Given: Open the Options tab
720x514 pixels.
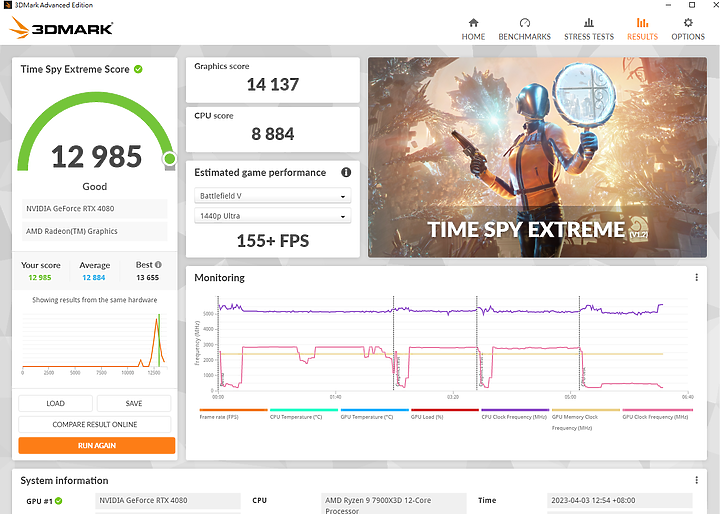Looking at the screenshot, I should click(x=688, y=29).
